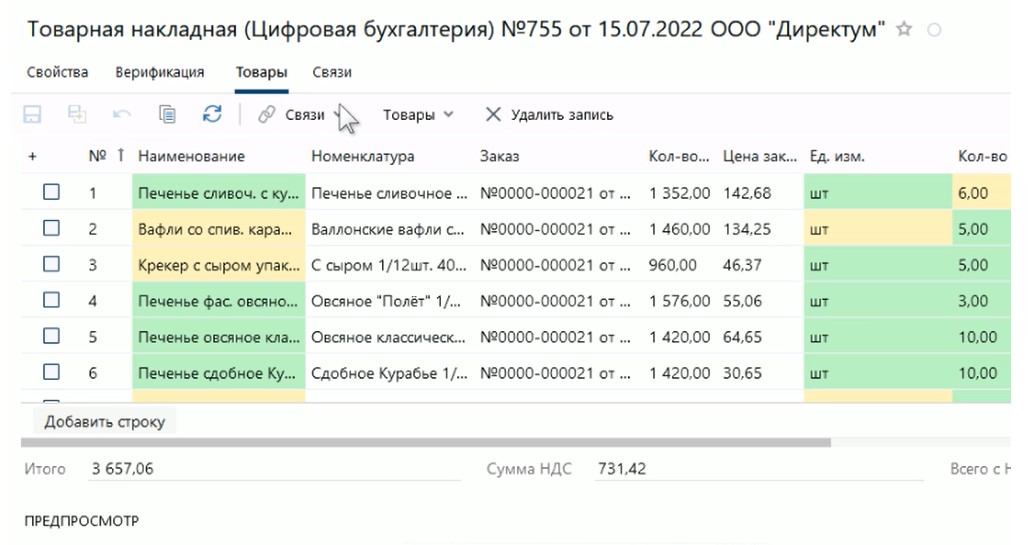Click price cell 30,65

pyautogui.click(x=743, y=373)
